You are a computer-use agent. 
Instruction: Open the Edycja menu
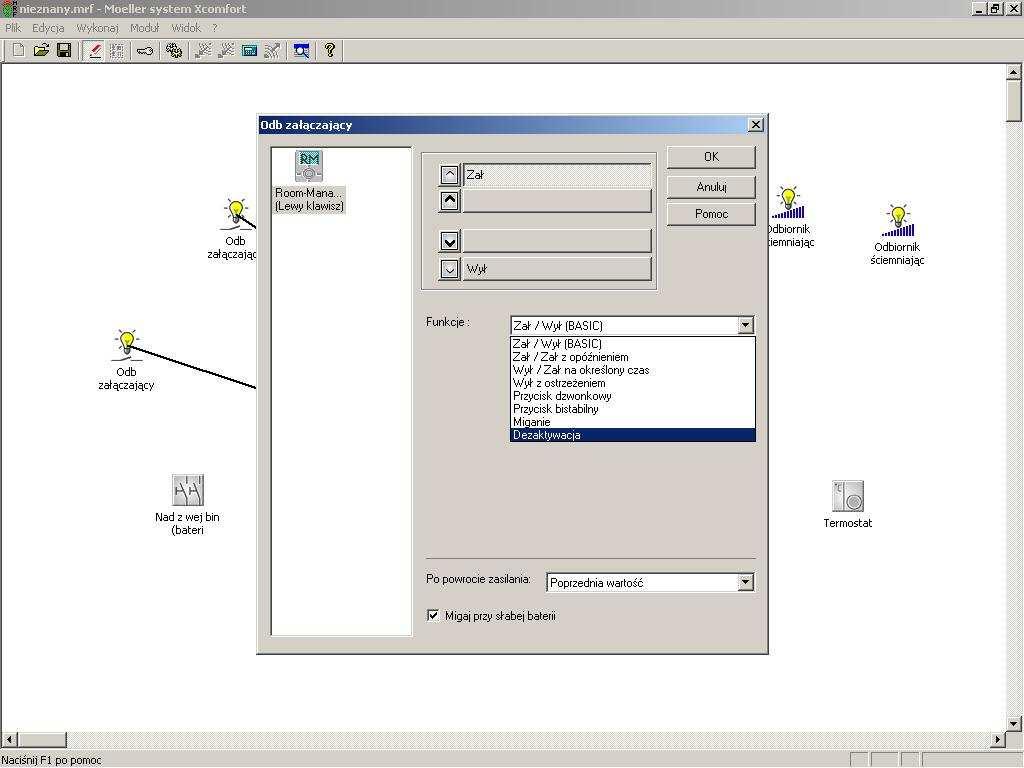pos(48,28)
